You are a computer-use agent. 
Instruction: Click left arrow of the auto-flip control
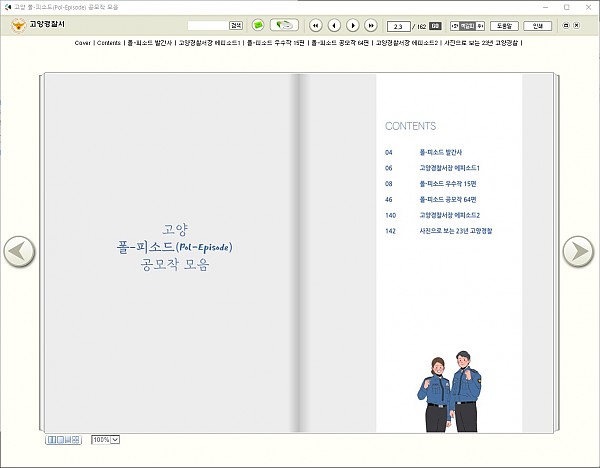455,26
